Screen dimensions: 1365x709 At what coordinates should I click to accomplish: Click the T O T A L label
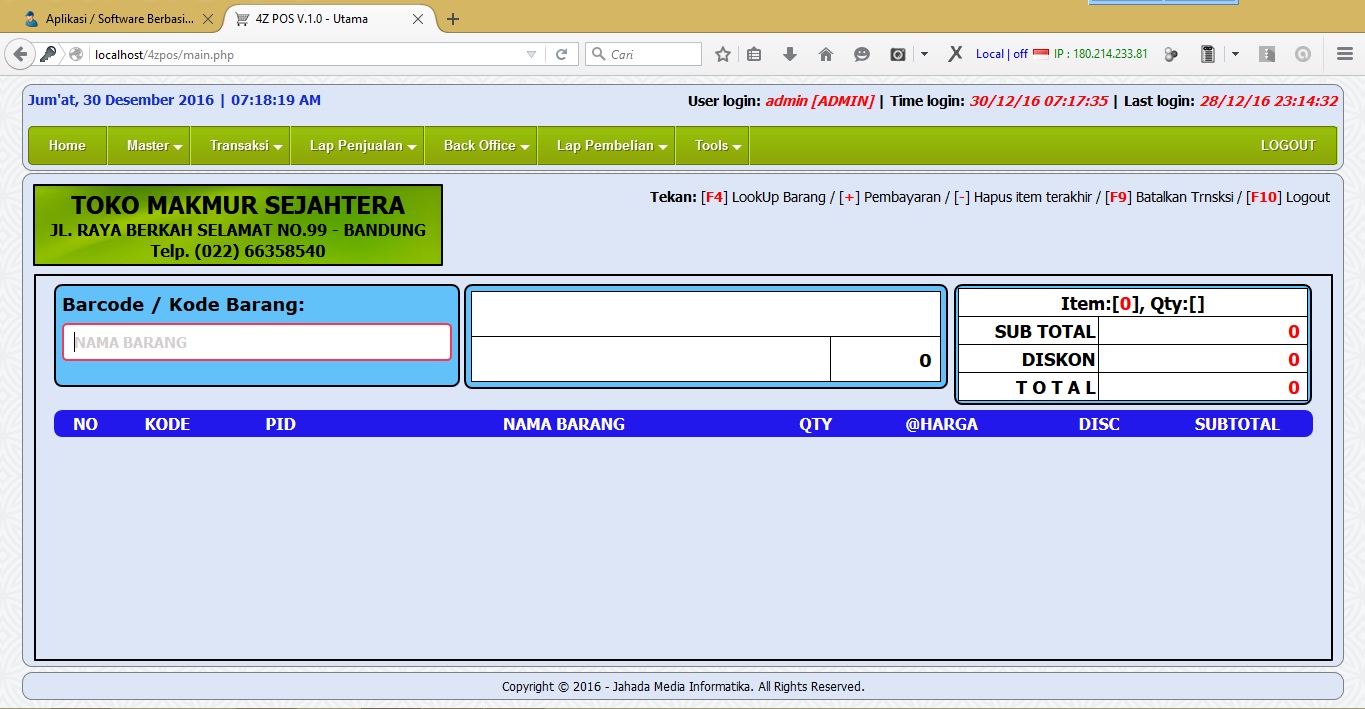point(1055,388)
